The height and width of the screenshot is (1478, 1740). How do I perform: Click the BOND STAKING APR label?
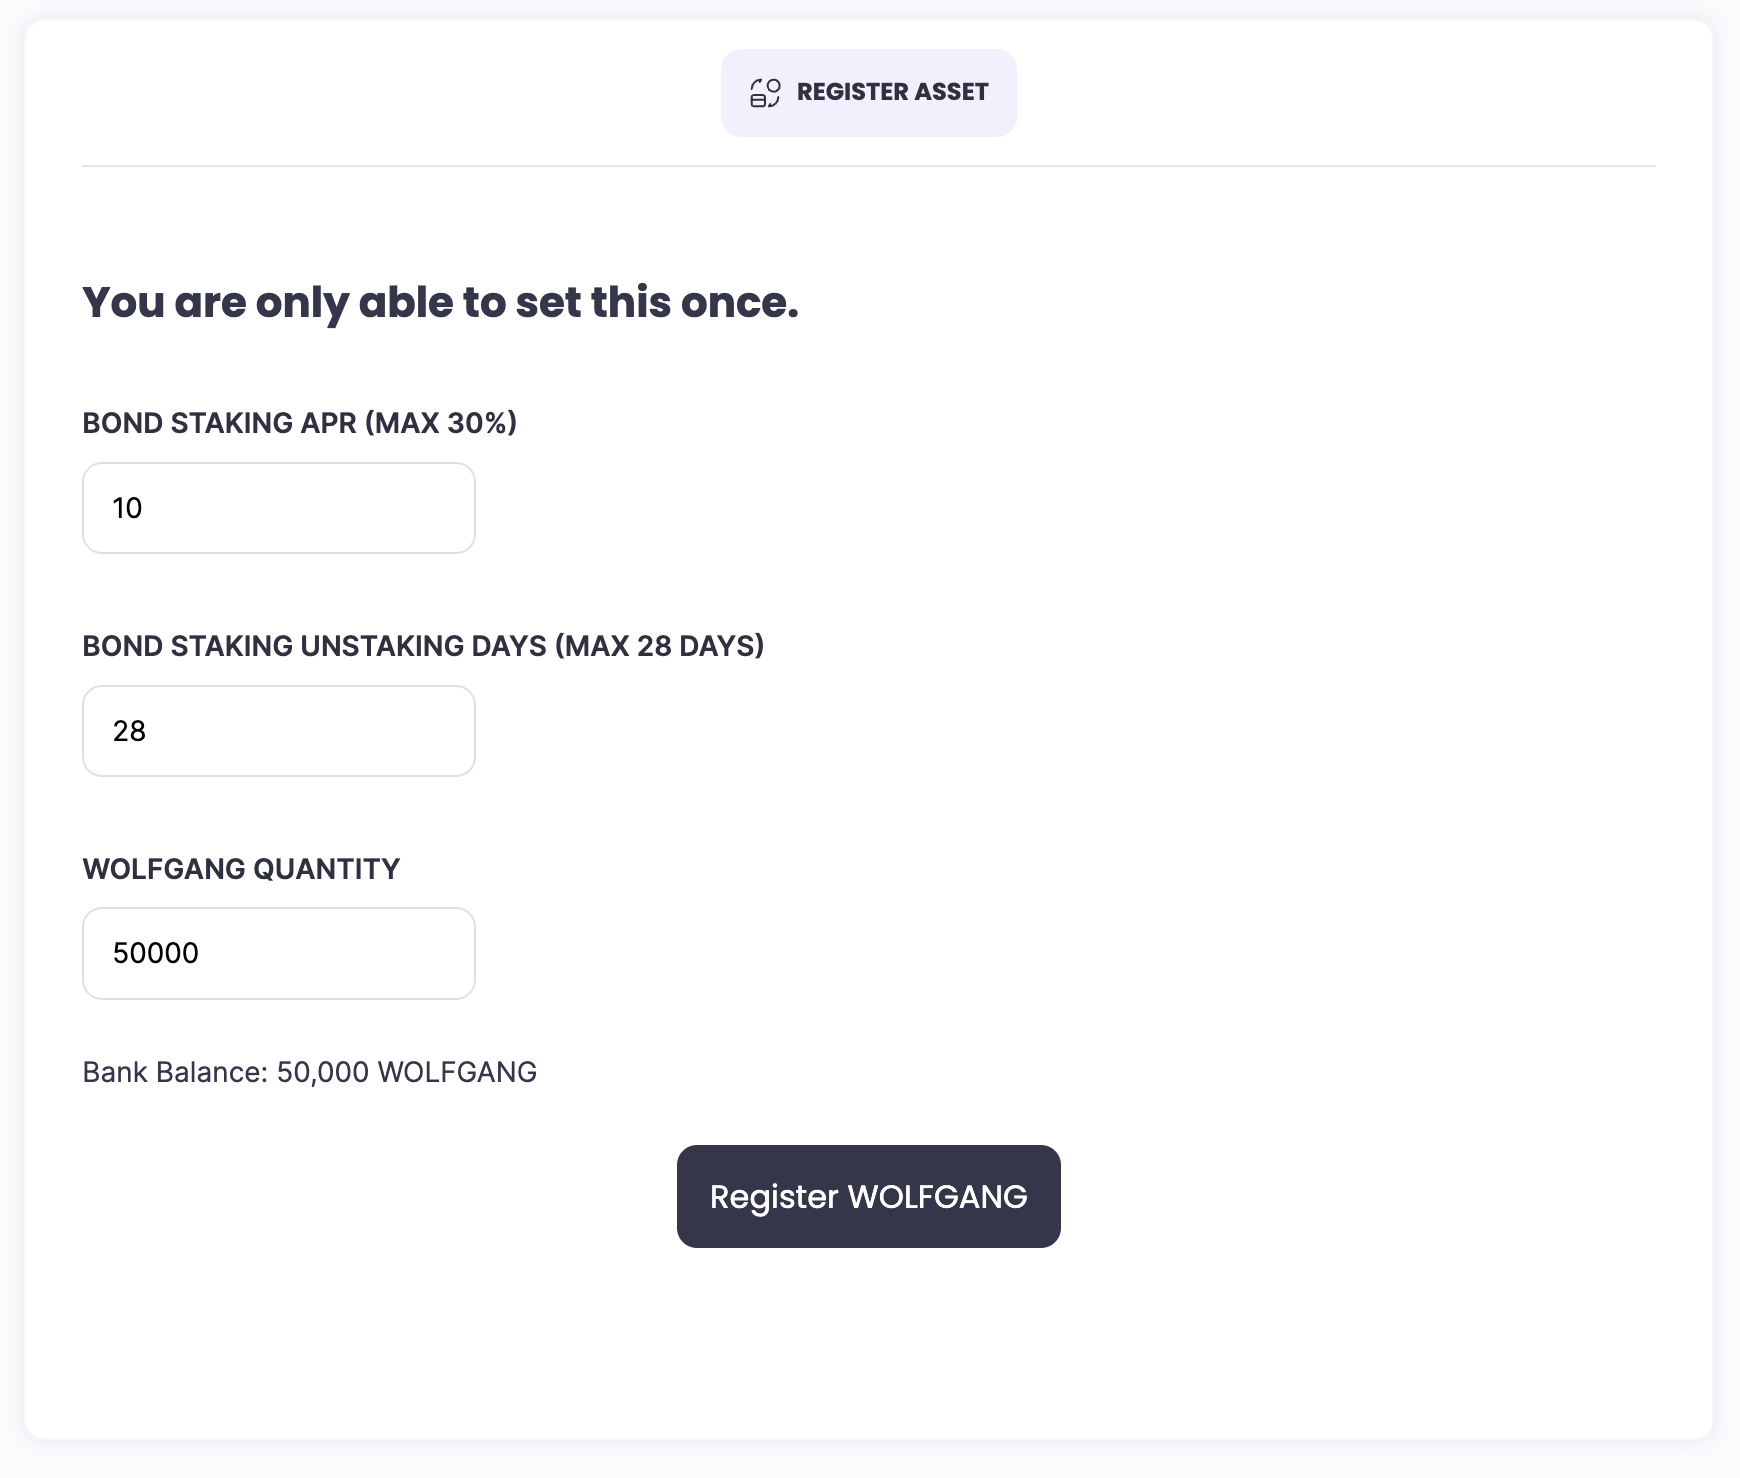[219, 423]
